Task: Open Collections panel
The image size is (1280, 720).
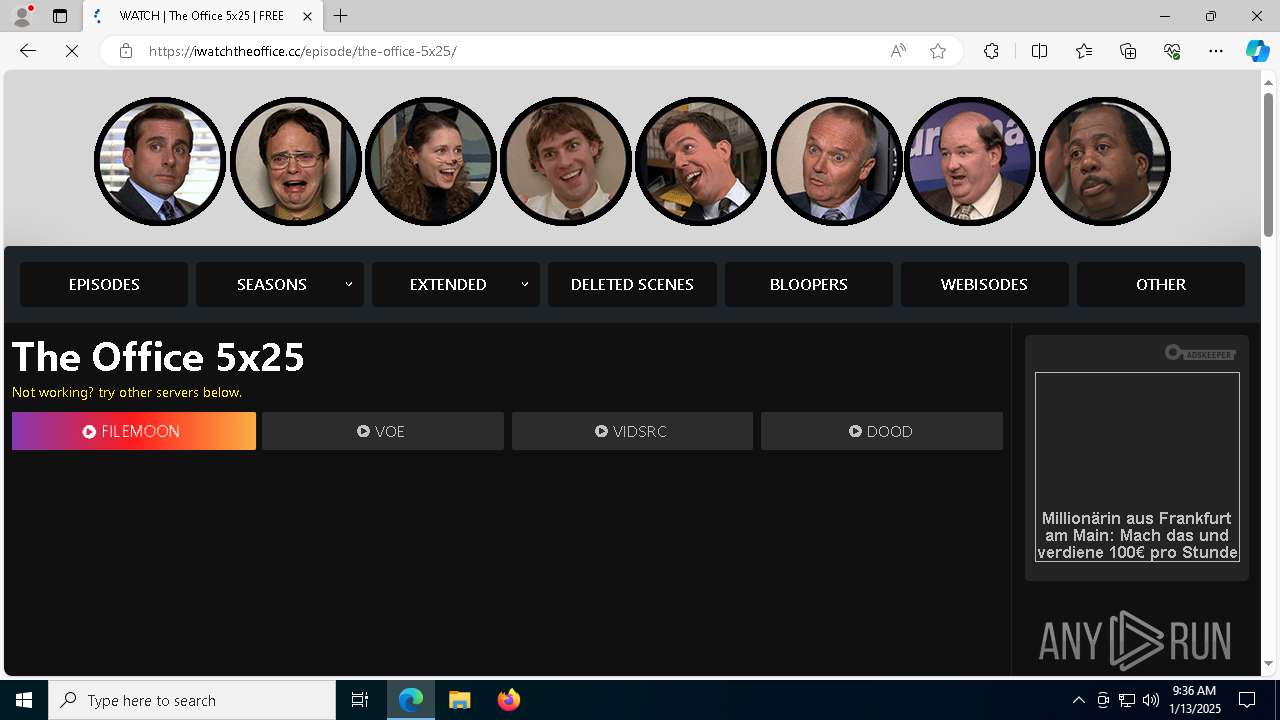Action: pyautogui.click(x=1128, y=51)
